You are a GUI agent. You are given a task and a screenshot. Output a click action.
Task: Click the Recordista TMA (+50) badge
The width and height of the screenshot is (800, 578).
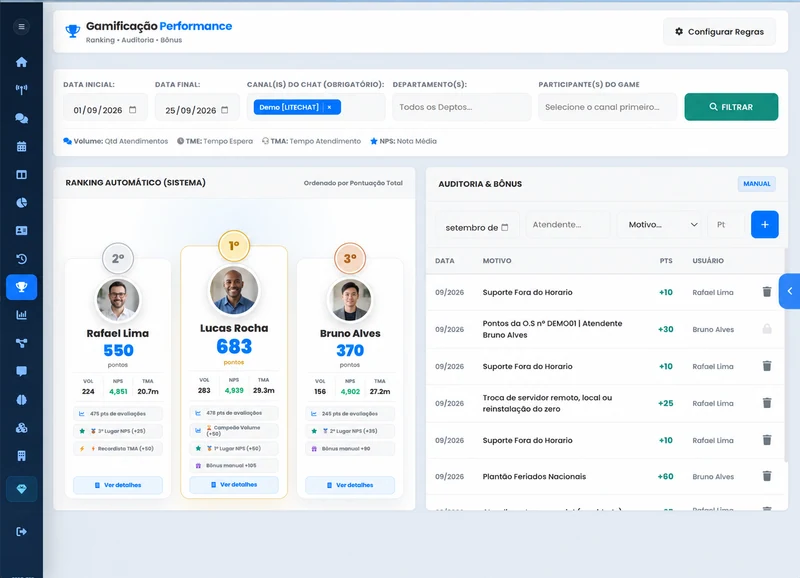pyautogui.click(x=118, y=448)
